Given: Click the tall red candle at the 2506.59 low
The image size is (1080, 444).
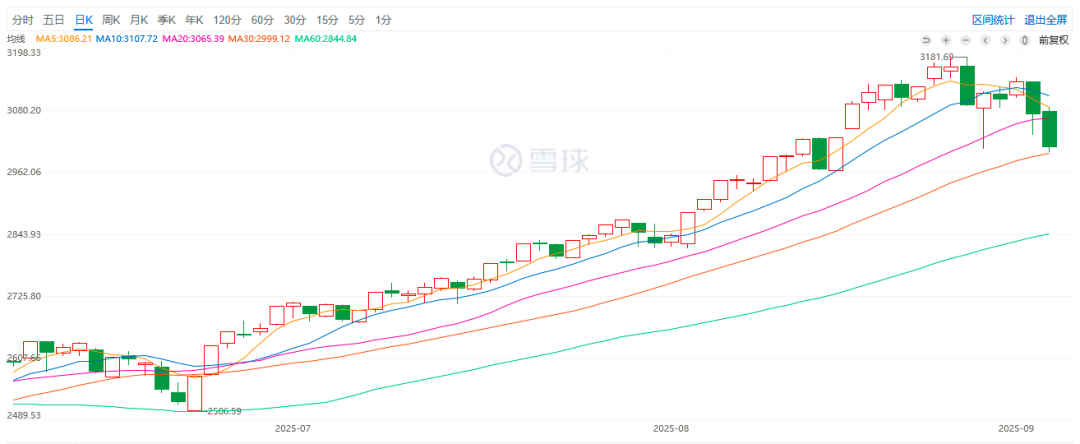Looking at the screenshot, I should [195, 393].
